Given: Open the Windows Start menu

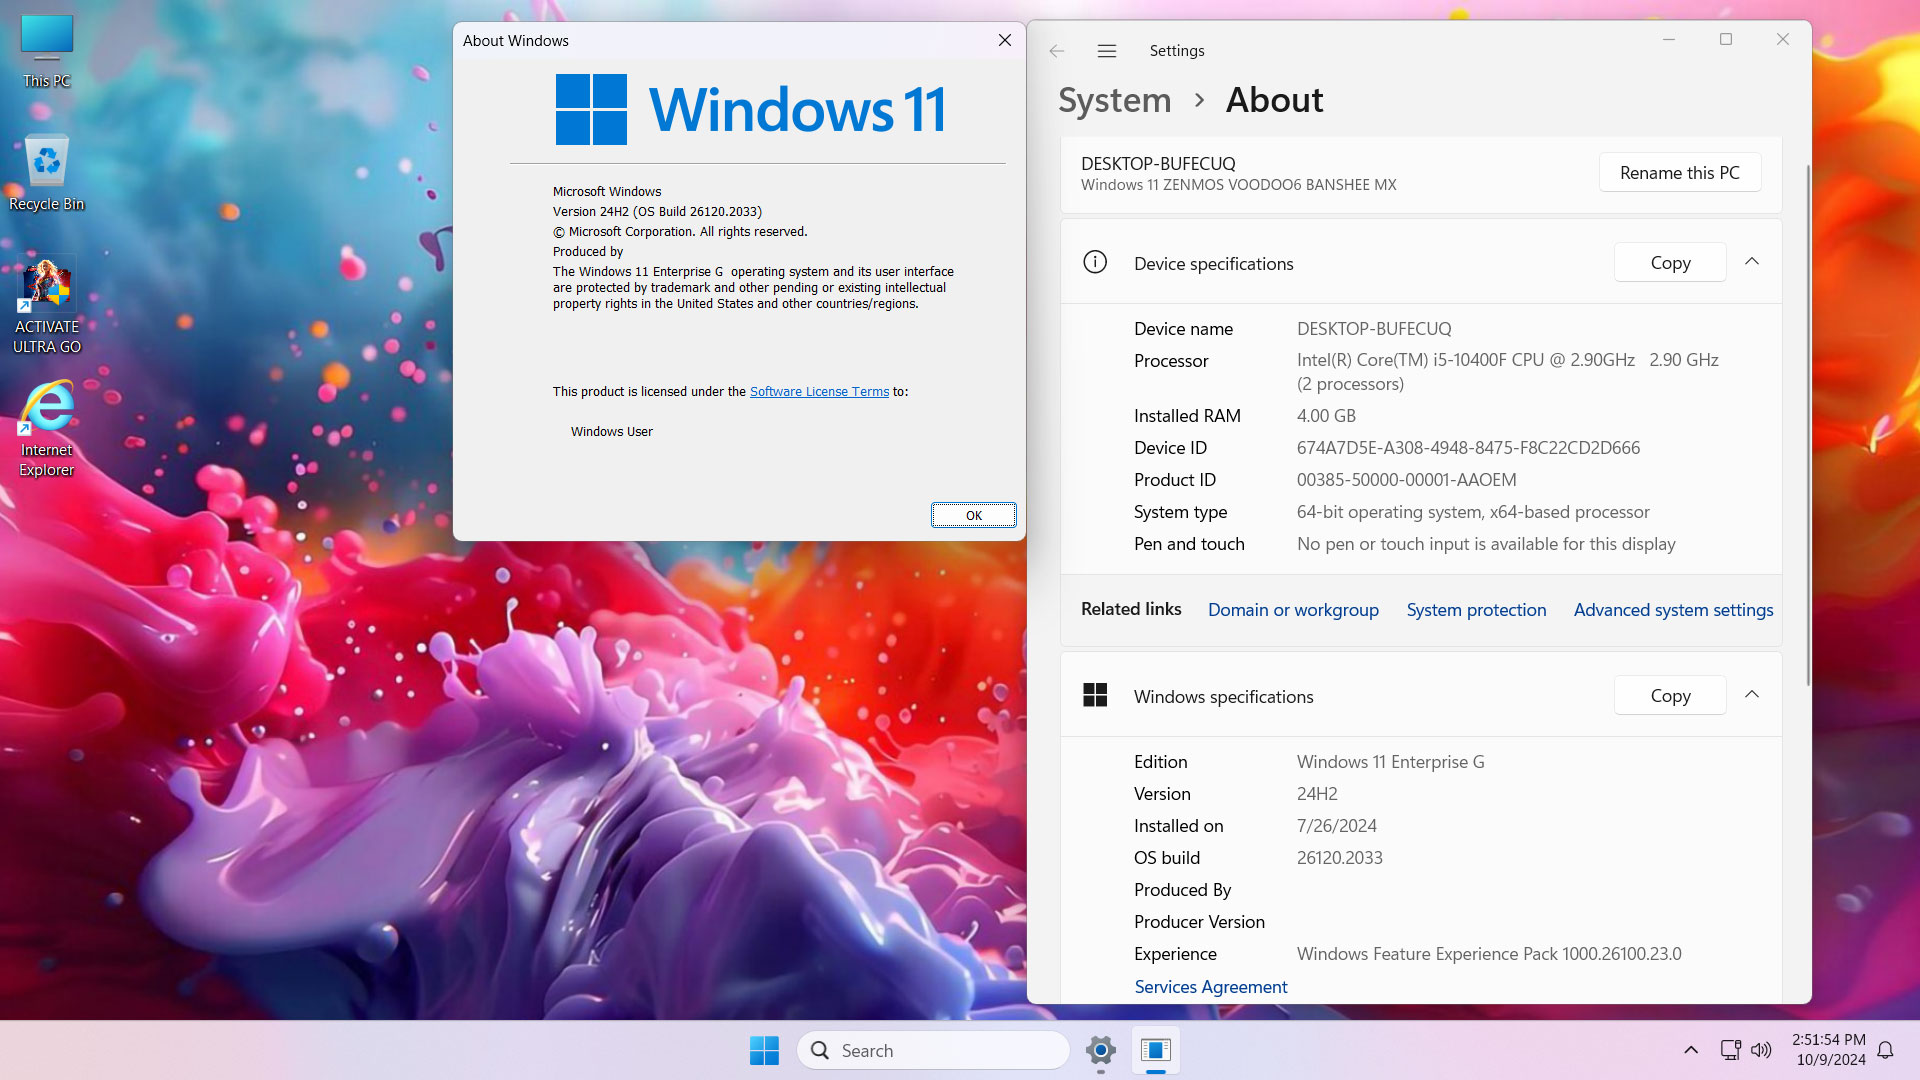Looking at the screenshot, I should click(764, 1050).
